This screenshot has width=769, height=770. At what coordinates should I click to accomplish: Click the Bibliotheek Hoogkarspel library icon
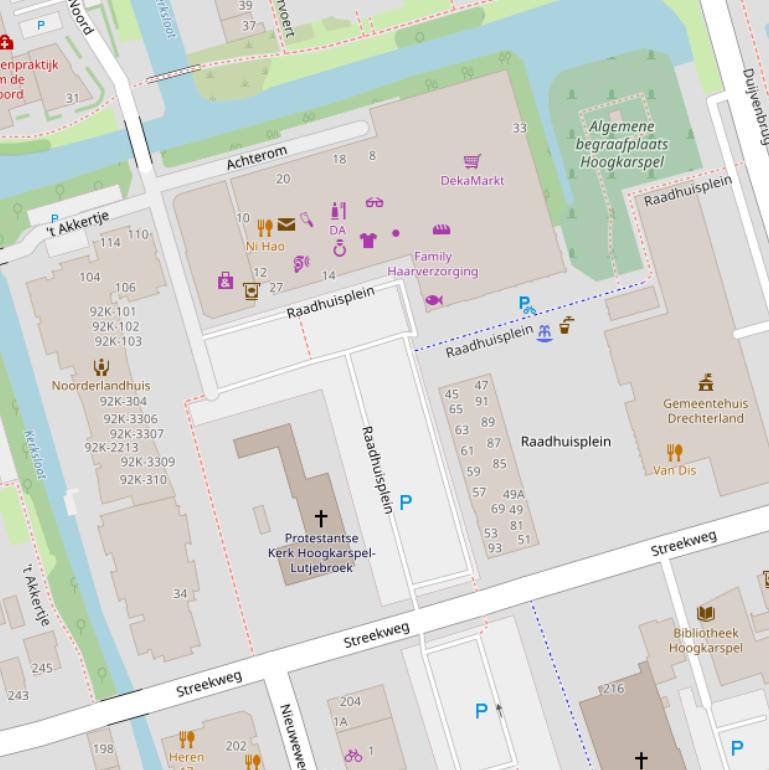click(x=706, y=613)
